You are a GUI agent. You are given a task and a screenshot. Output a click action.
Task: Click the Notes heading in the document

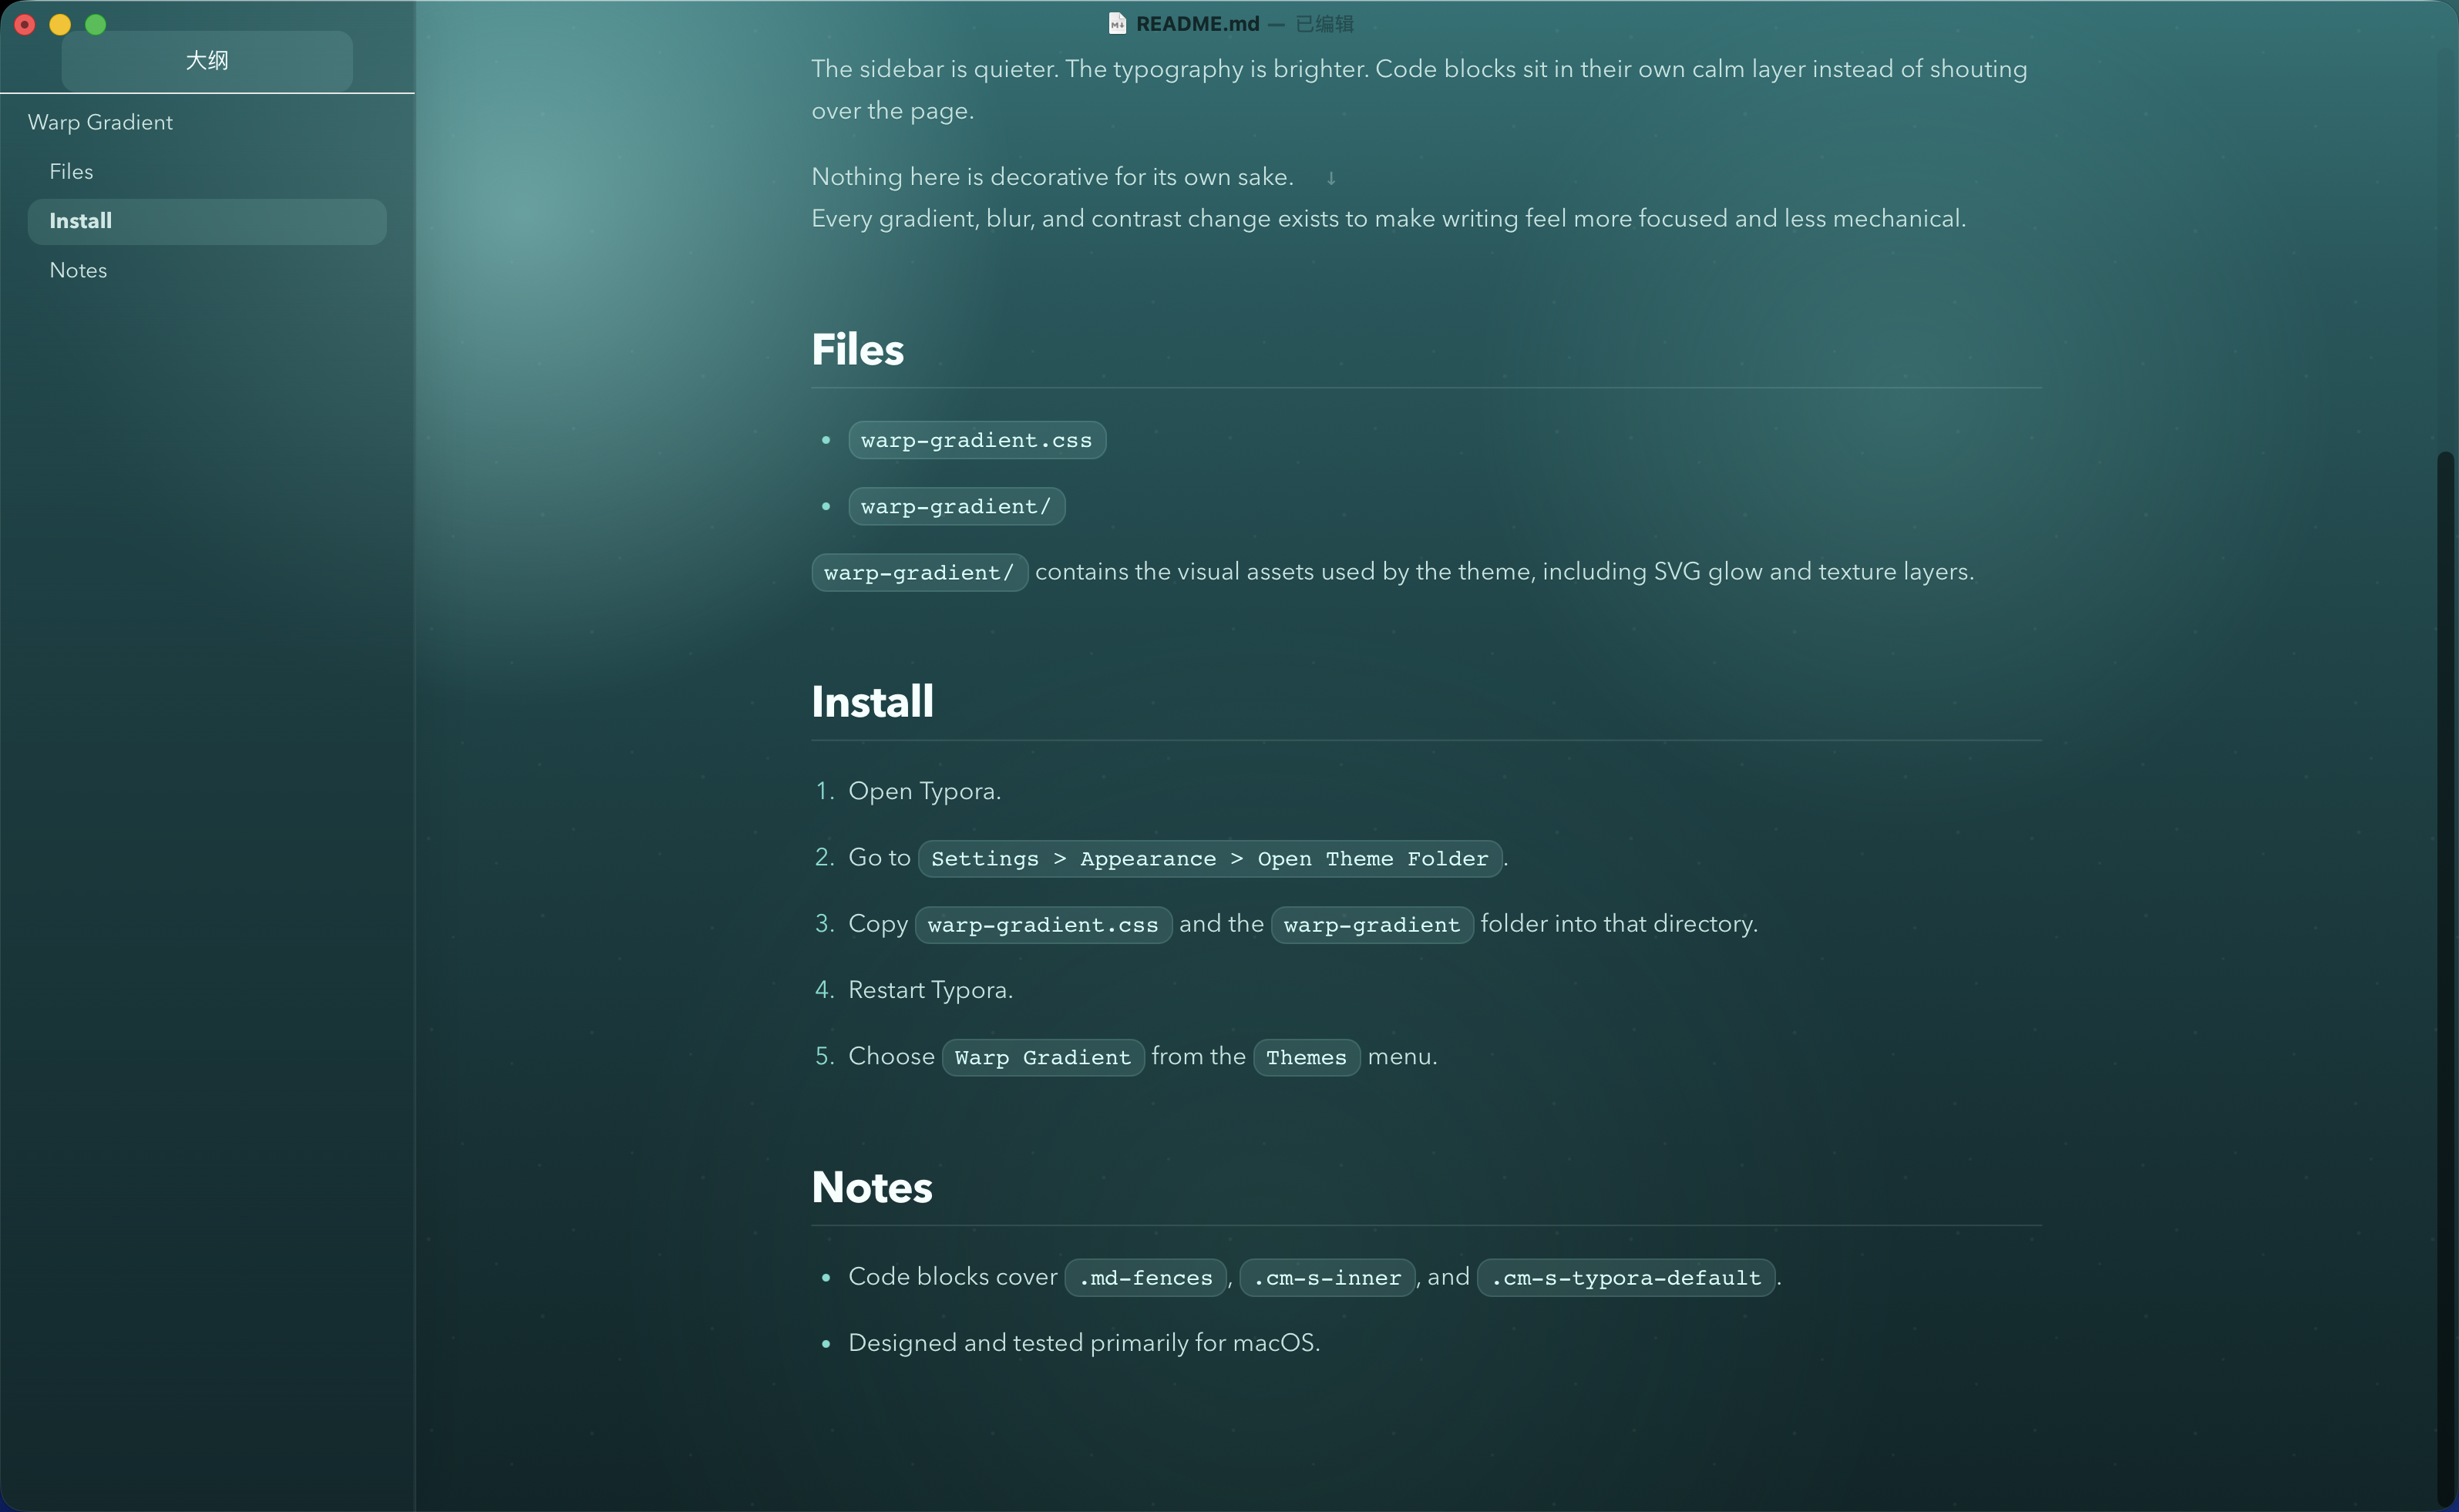tap(871, 1187)
